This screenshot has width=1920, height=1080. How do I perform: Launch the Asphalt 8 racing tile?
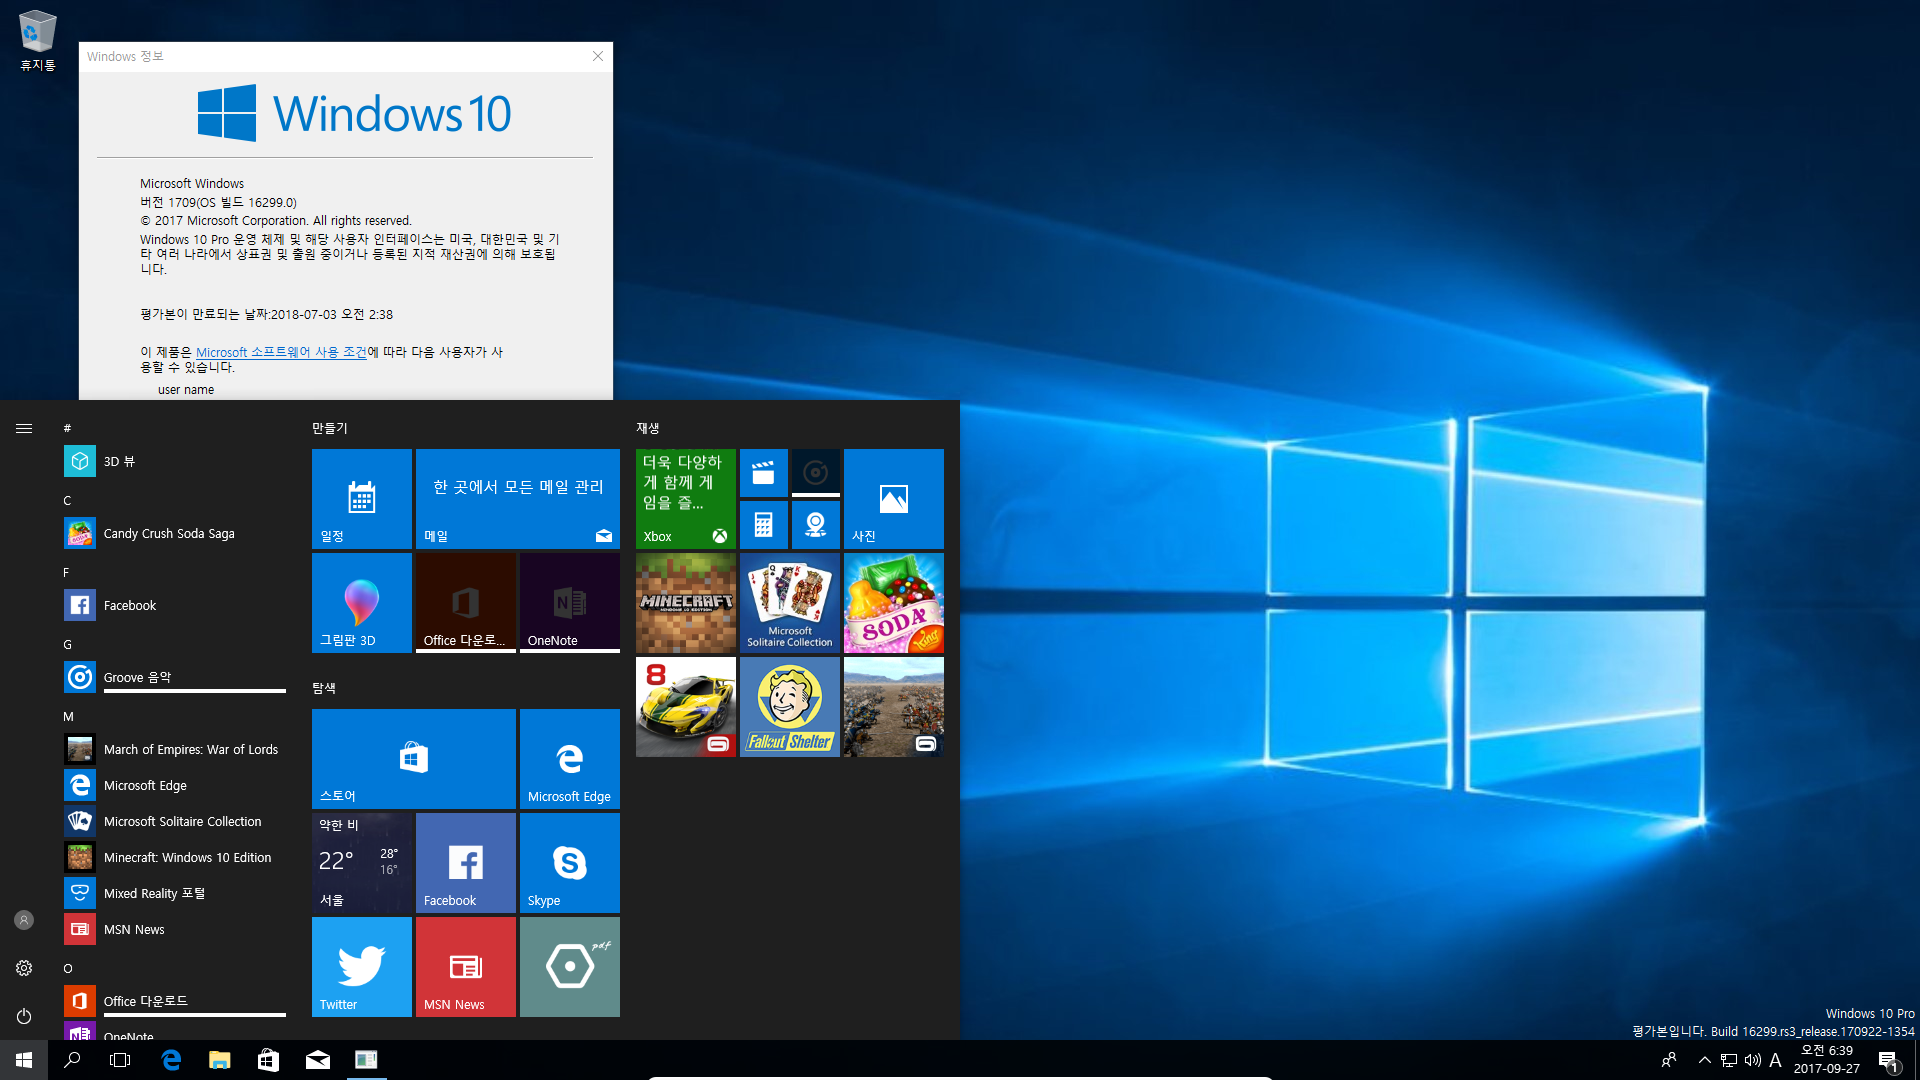[x=686, y=707]
